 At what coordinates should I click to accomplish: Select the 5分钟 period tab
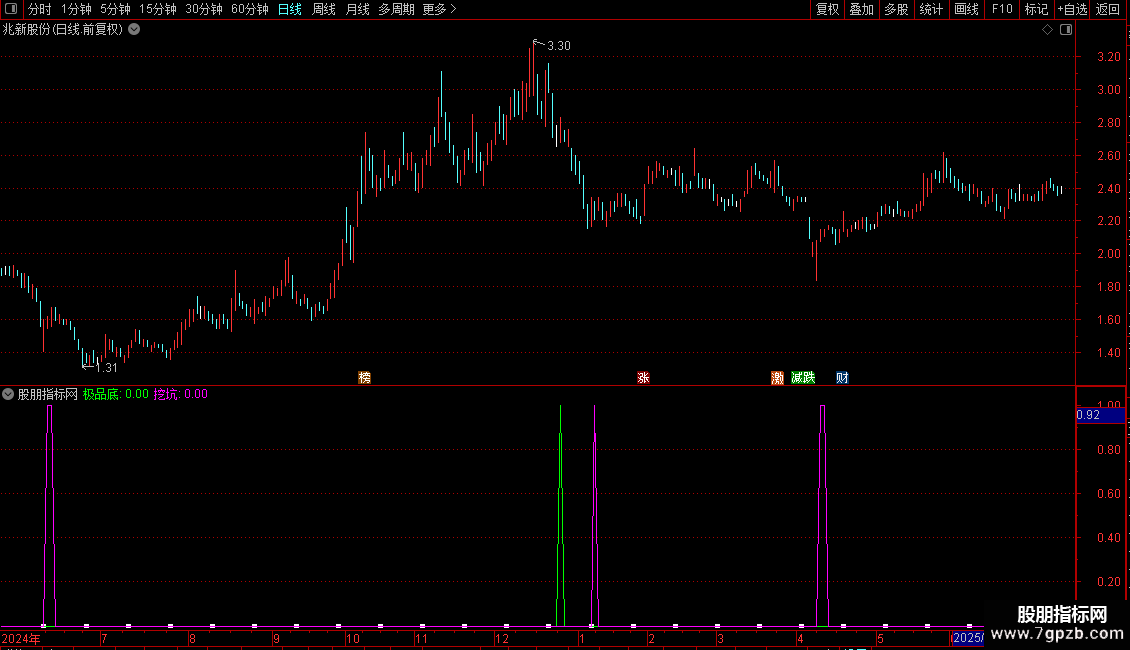tap(115, 9)
